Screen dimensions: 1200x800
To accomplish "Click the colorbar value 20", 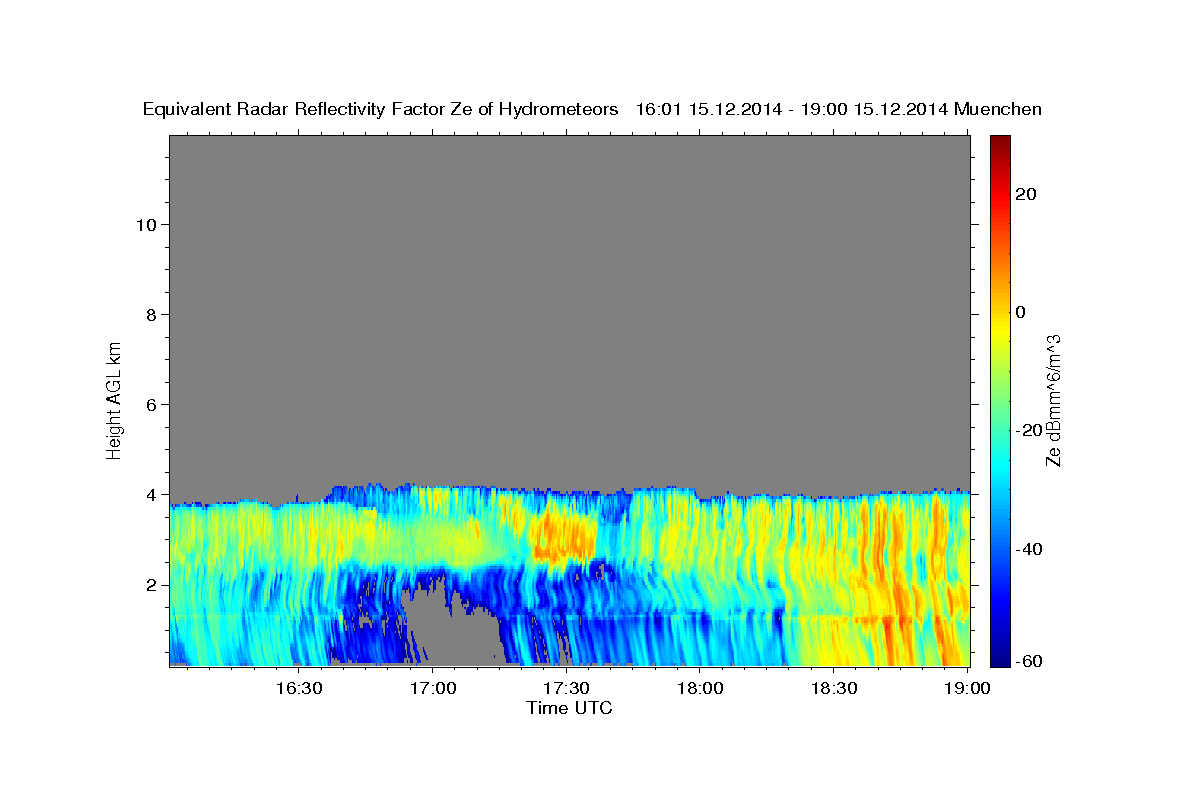I will (x=1025, y=194).
